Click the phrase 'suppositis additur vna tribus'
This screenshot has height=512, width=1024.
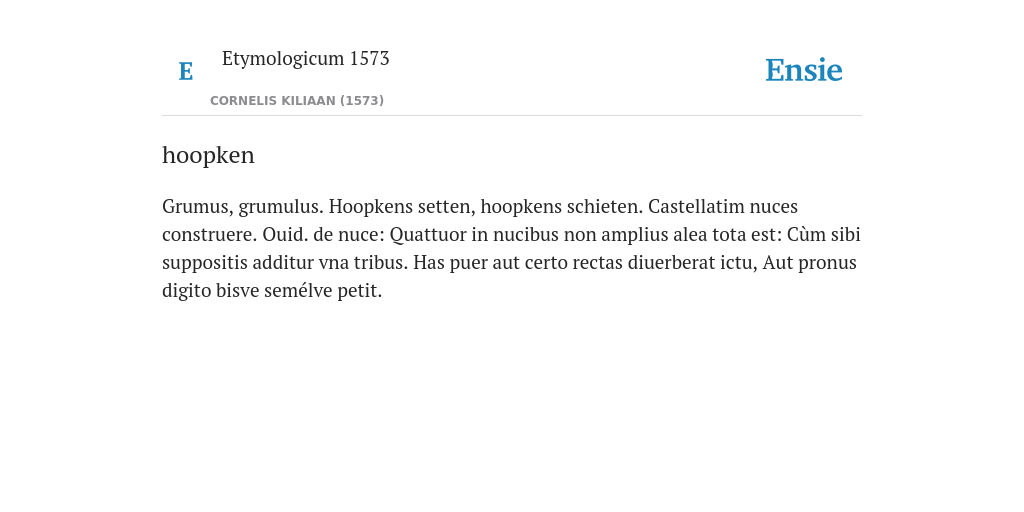point(285,263)
